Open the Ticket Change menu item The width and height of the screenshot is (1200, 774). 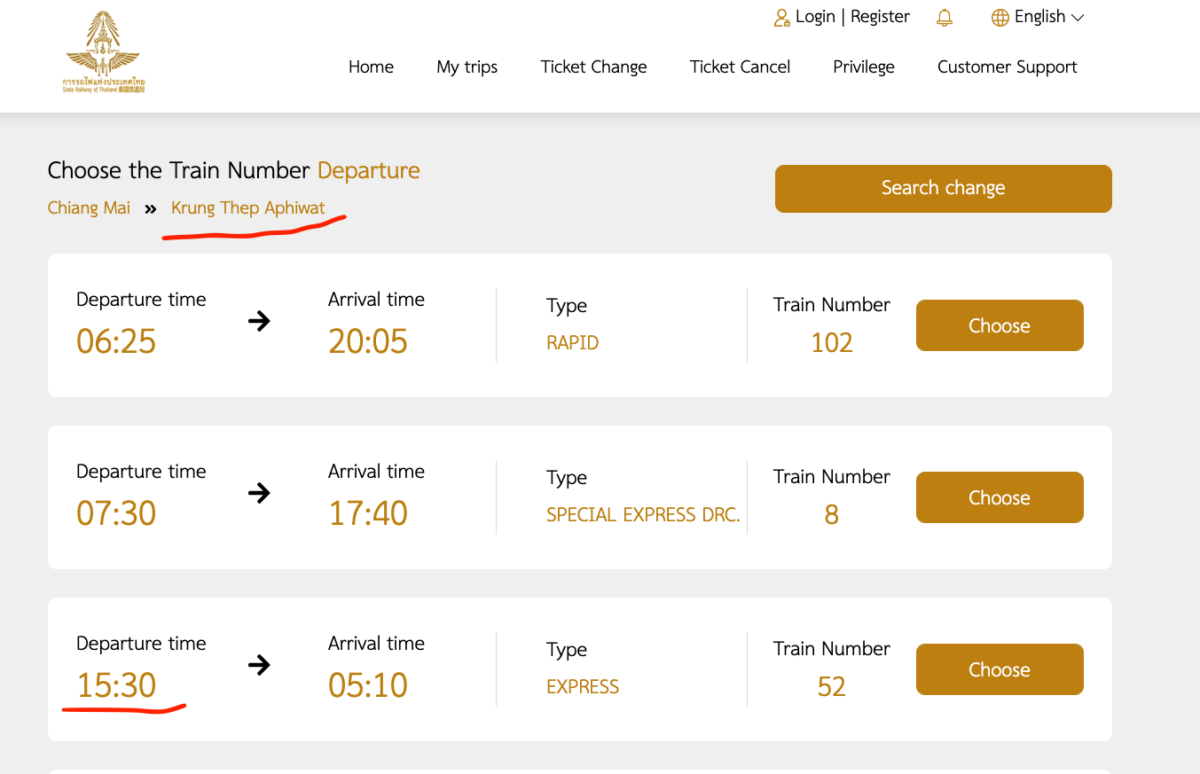point(594,67)
